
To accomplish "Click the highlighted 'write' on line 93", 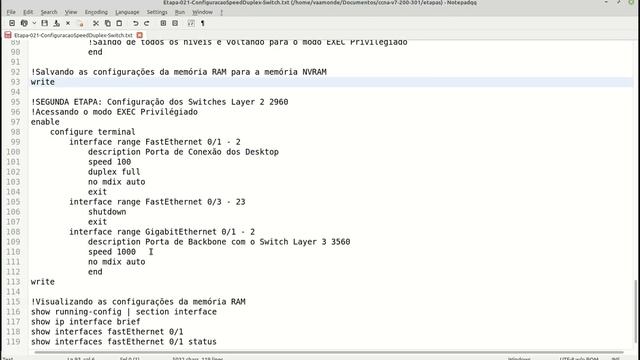I will pos(42,82).
